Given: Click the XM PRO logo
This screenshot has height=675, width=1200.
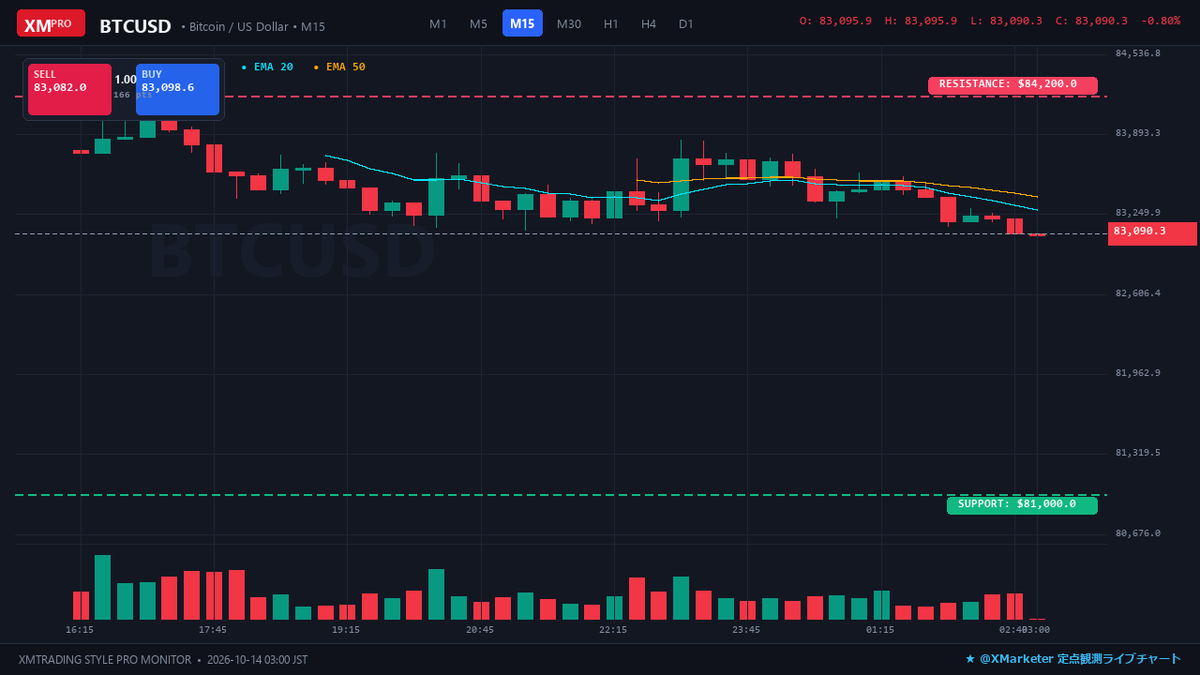Looking at the screenshot, I should coord(51,23).
